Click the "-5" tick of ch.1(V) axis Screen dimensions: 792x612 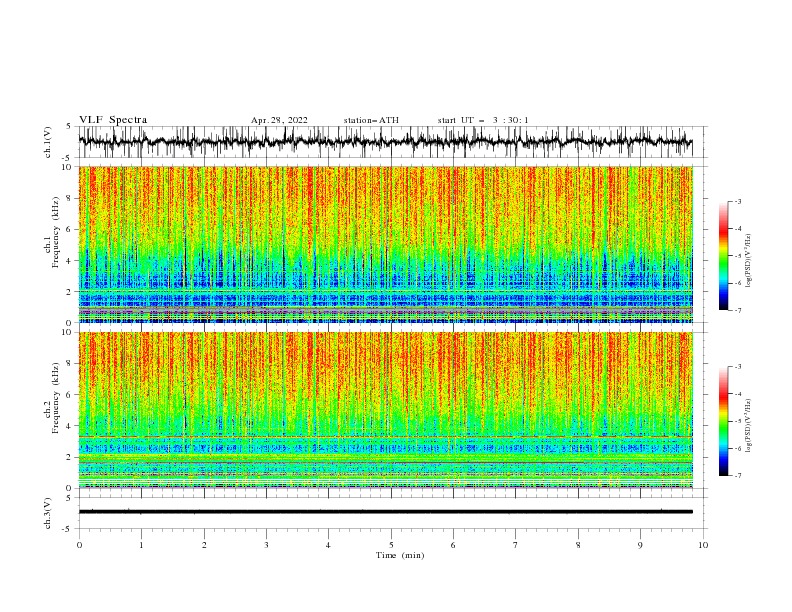(x=68, y=157)
